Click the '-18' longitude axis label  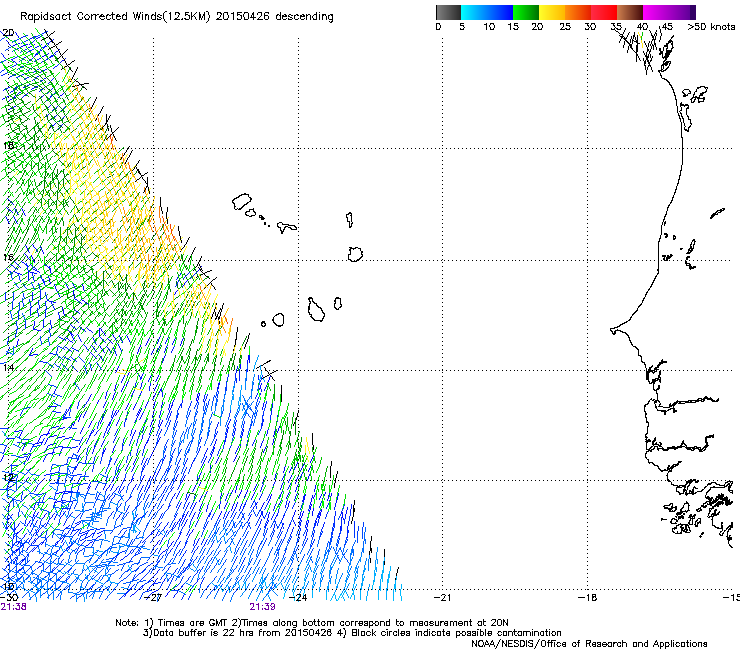click(587, 598)
